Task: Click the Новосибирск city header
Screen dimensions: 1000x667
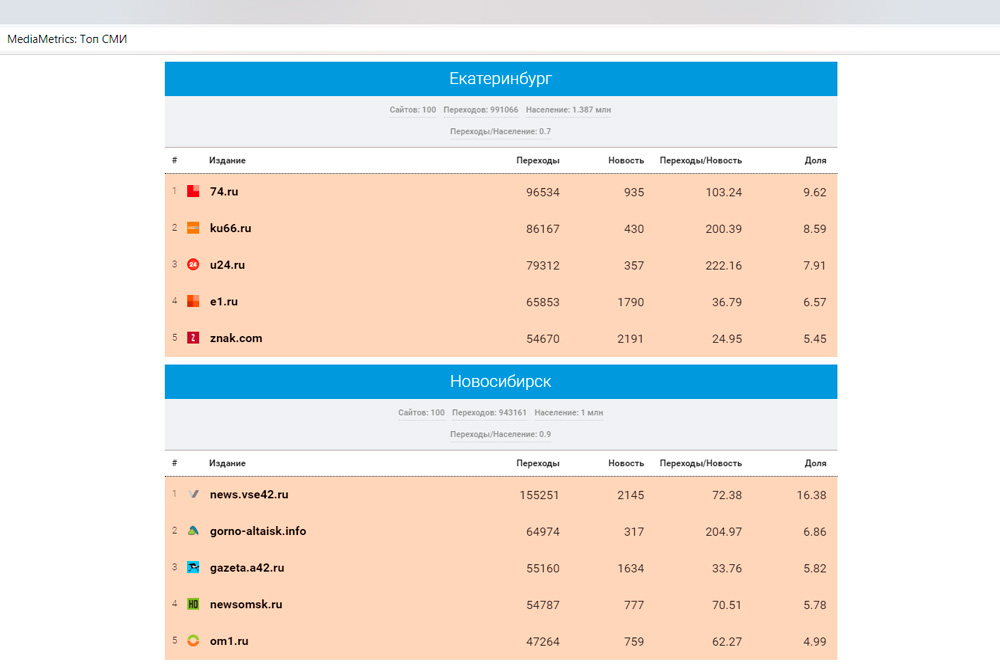Action: pos(500,382)
